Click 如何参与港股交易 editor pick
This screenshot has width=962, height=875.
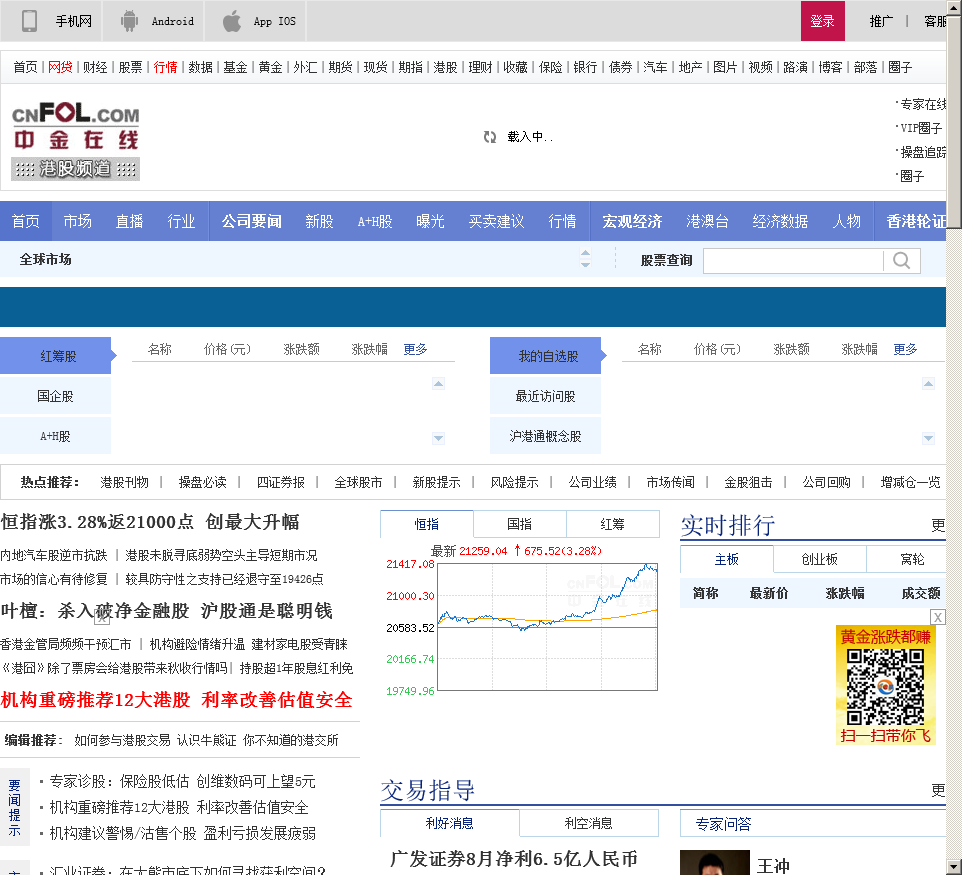[x=122, y=740]
